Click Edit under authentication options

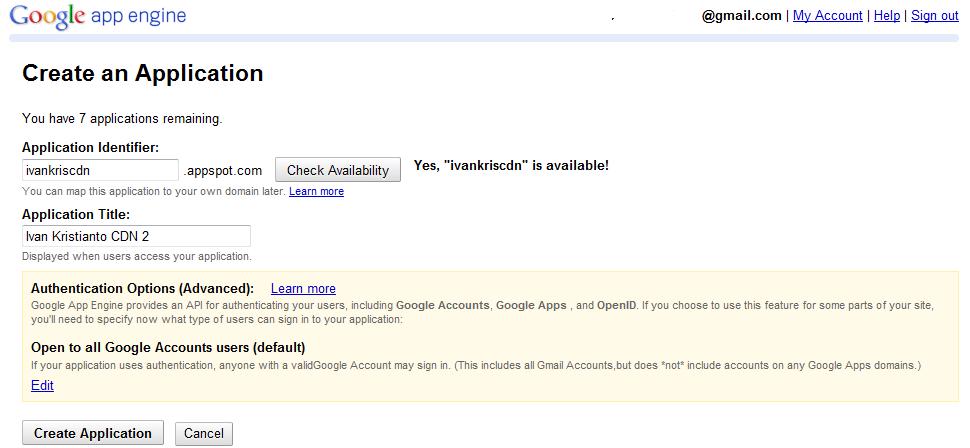tap(42, 386)
